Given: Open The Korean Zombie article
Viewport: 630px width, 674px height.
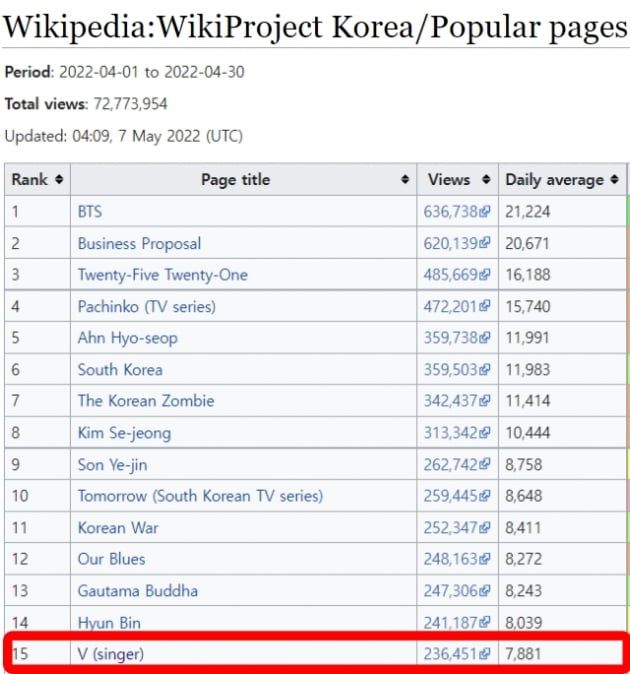Looking at the screenshot, I should pos(146,401).
